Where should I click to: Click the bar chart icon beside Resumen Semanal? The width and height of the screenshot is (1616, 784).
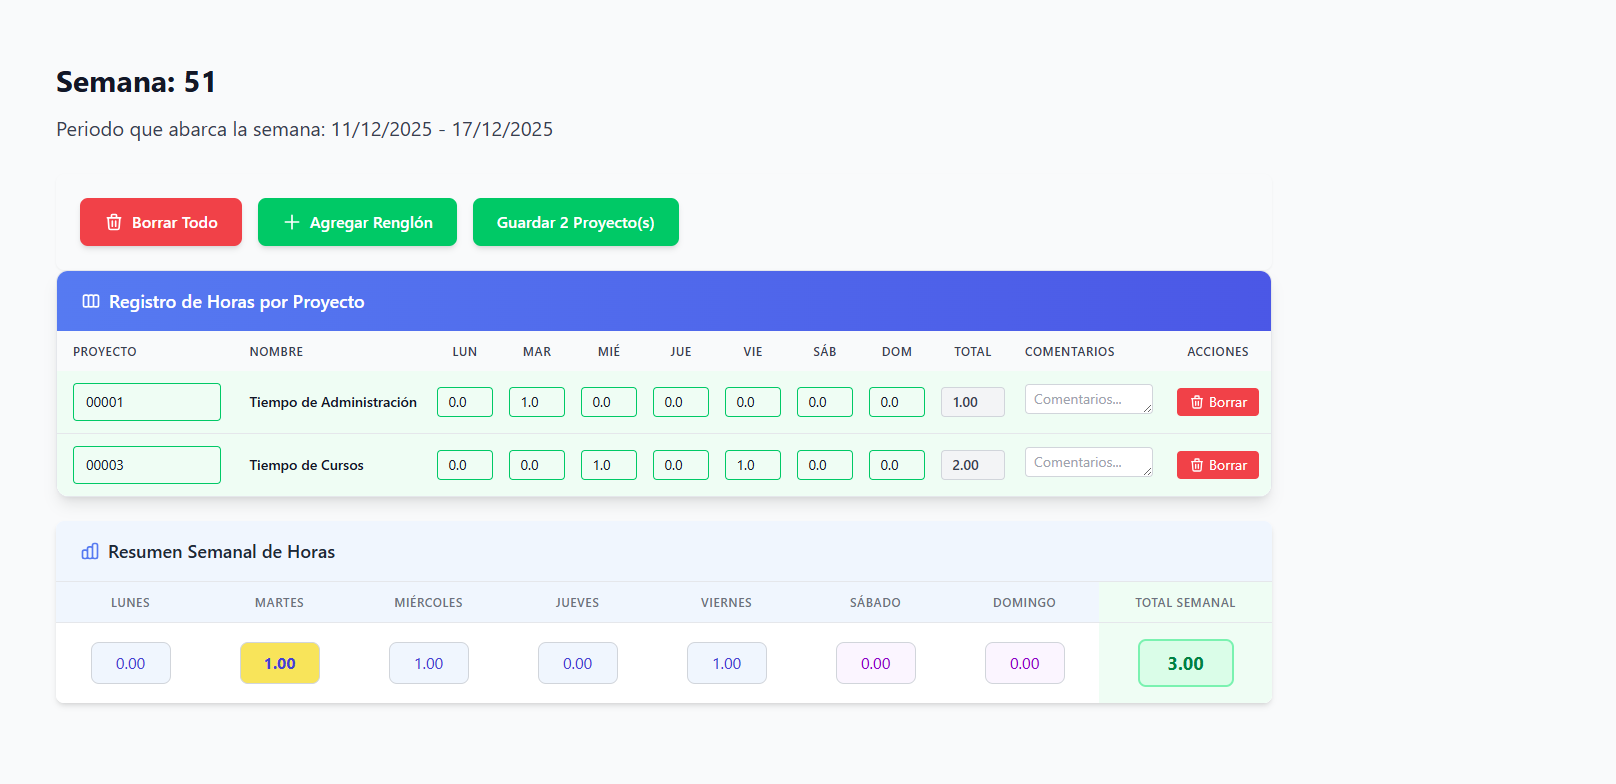90,552
